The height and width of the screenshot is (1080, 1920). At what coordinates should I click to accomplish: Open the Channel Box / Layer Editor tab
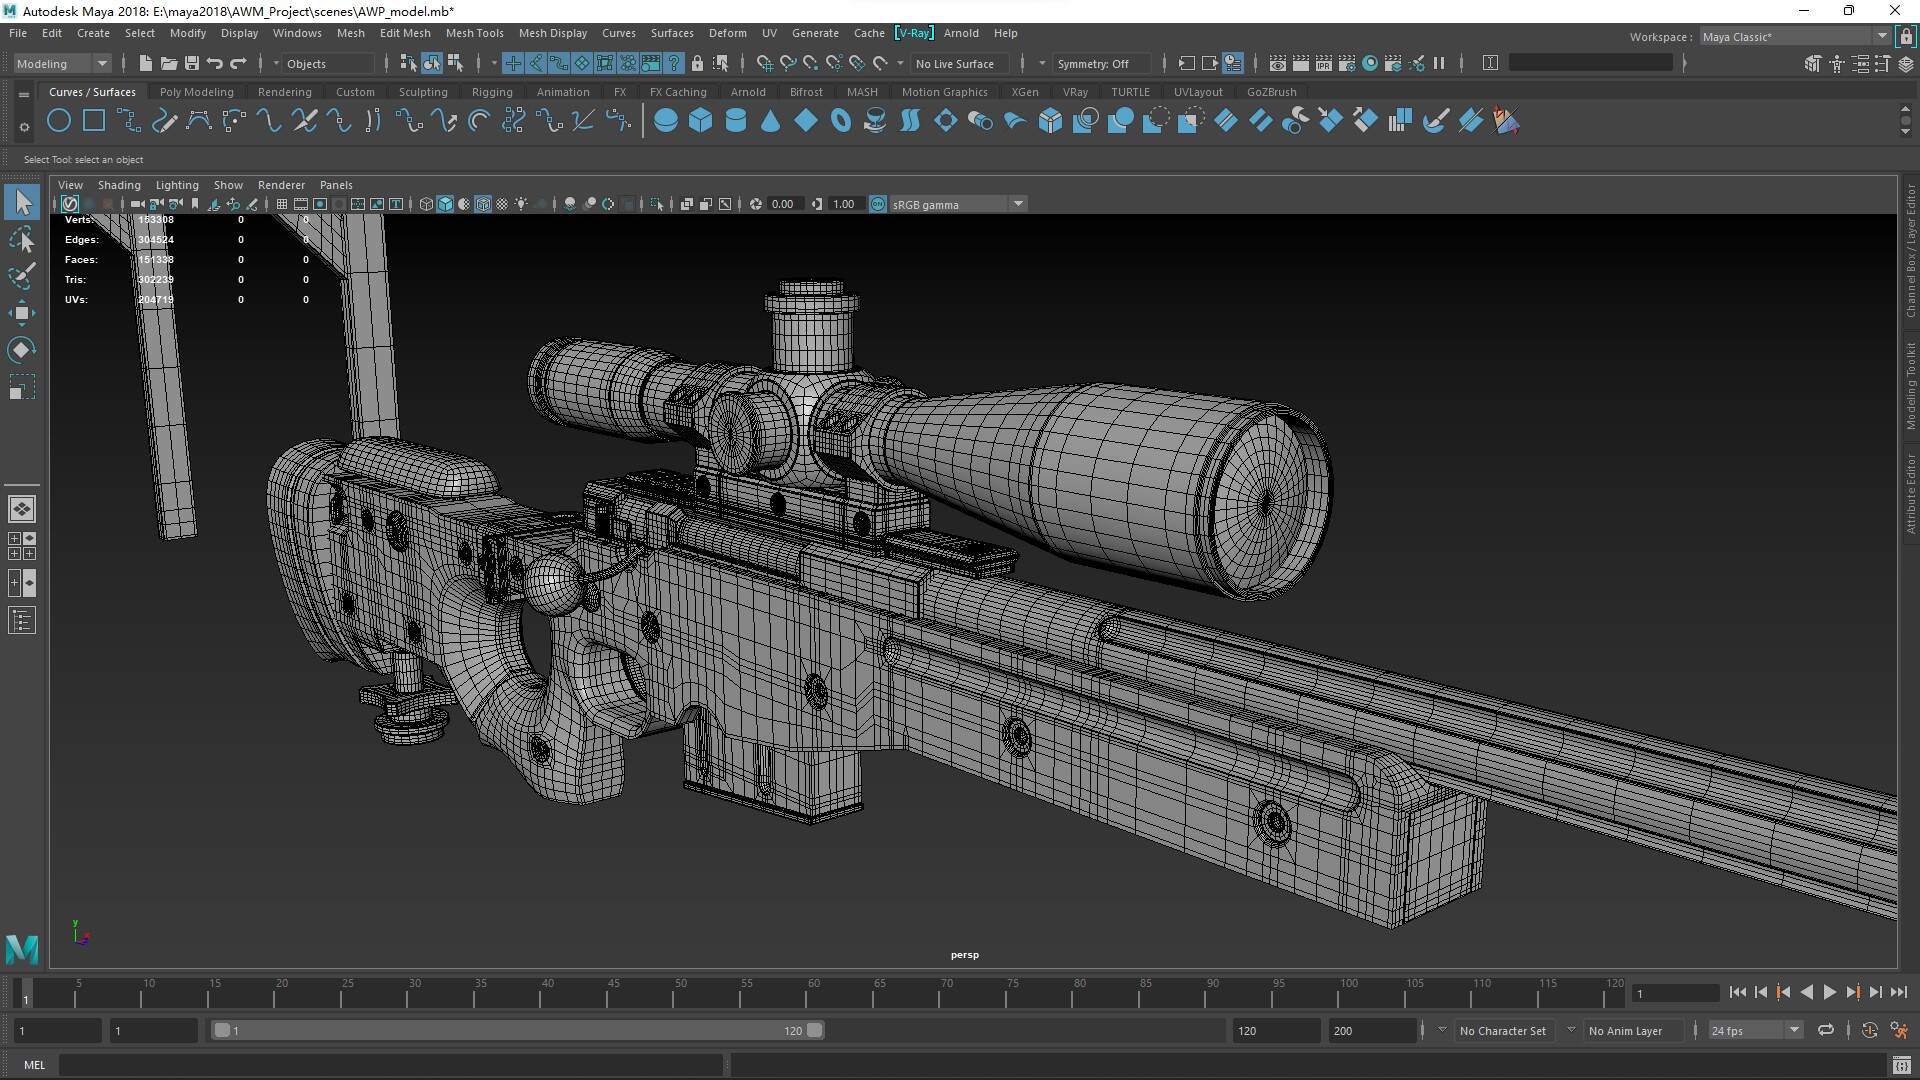pyautogui.click(x=1910, y=250)
